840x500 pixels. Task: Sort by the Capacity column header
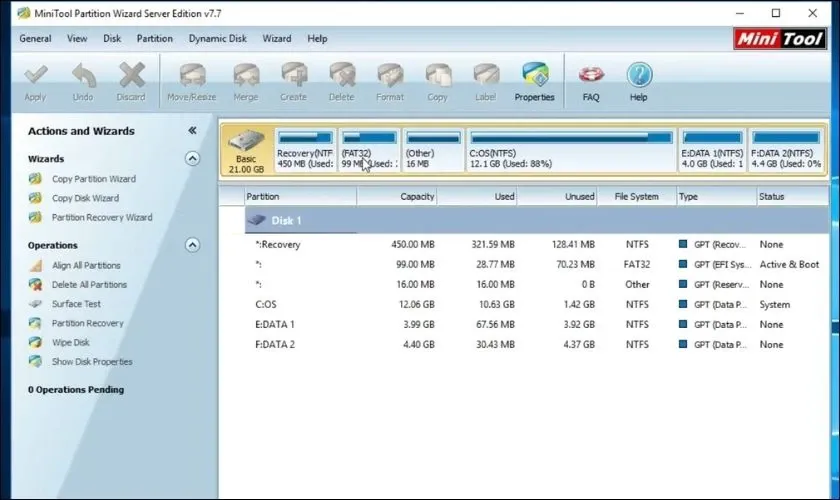417,197
